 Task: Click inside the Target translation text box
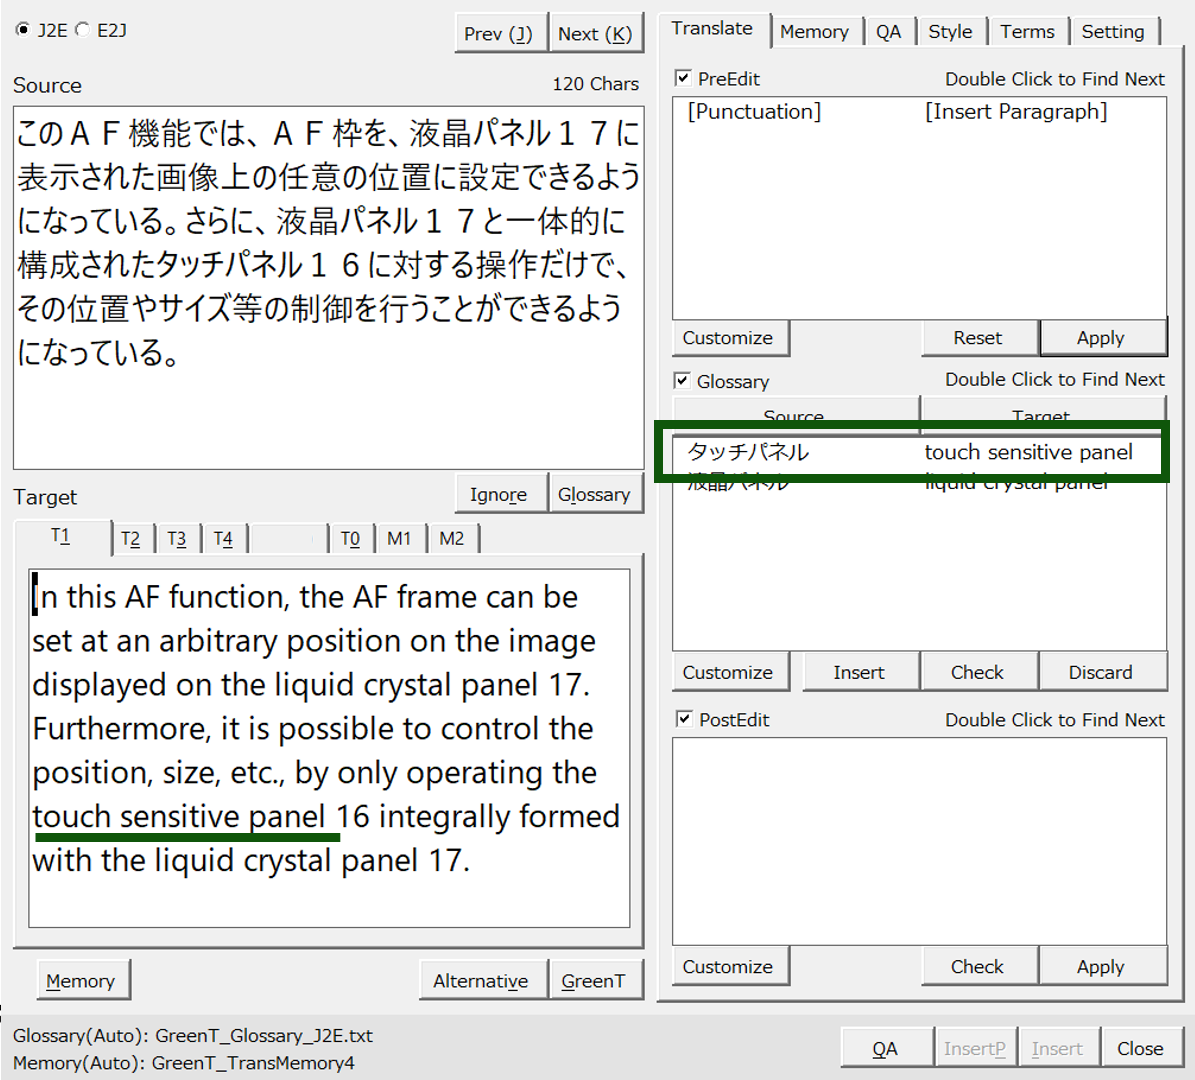(x=328, y=750)
